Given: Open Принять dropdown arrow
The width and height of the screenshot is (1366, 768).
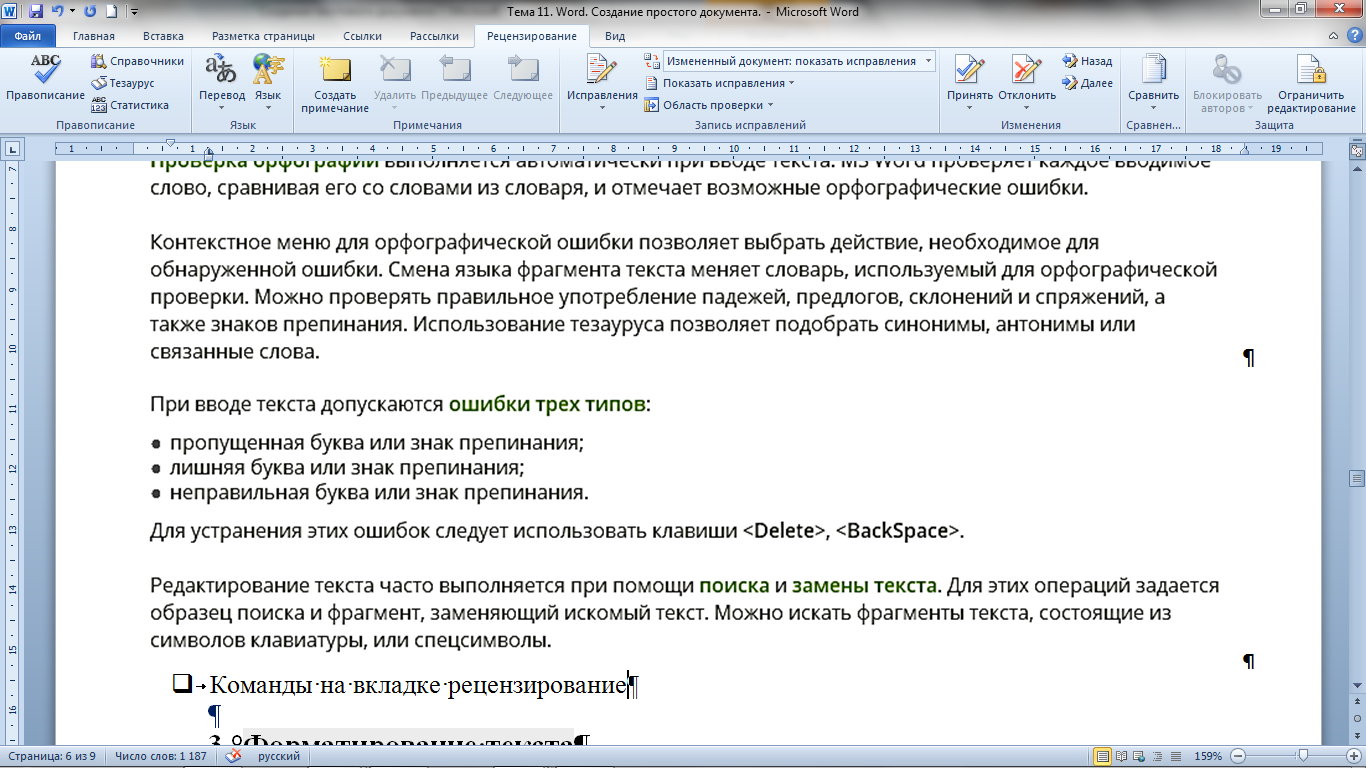Looking at the screenshot, I should pos(969,107).
